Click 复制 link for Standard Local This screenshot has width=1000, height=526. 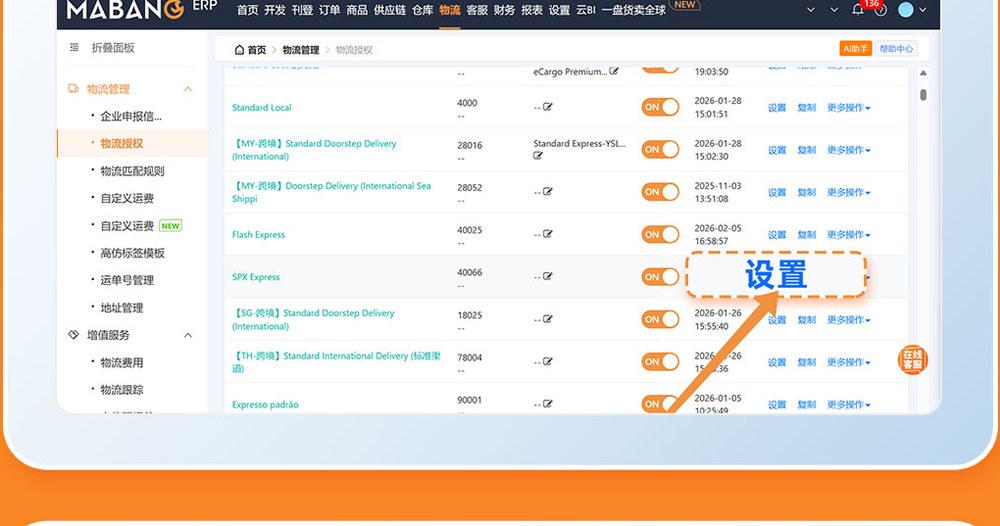coord(807,108)
